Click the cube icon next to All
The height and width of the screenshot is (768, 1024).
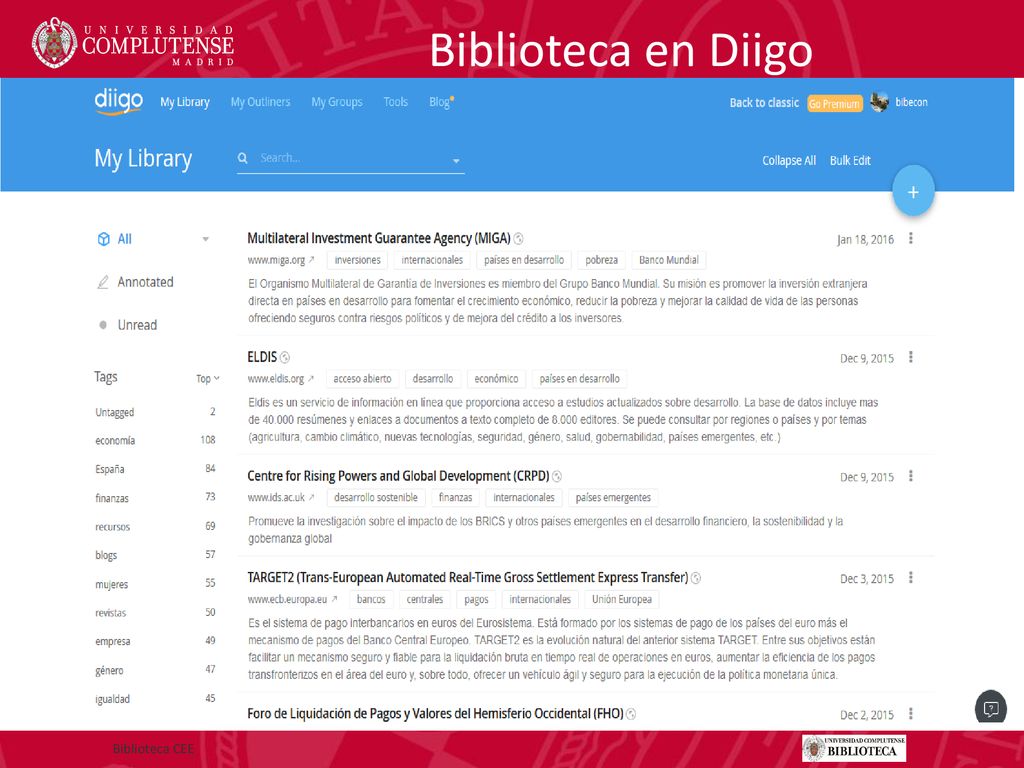tap(103, 239)
